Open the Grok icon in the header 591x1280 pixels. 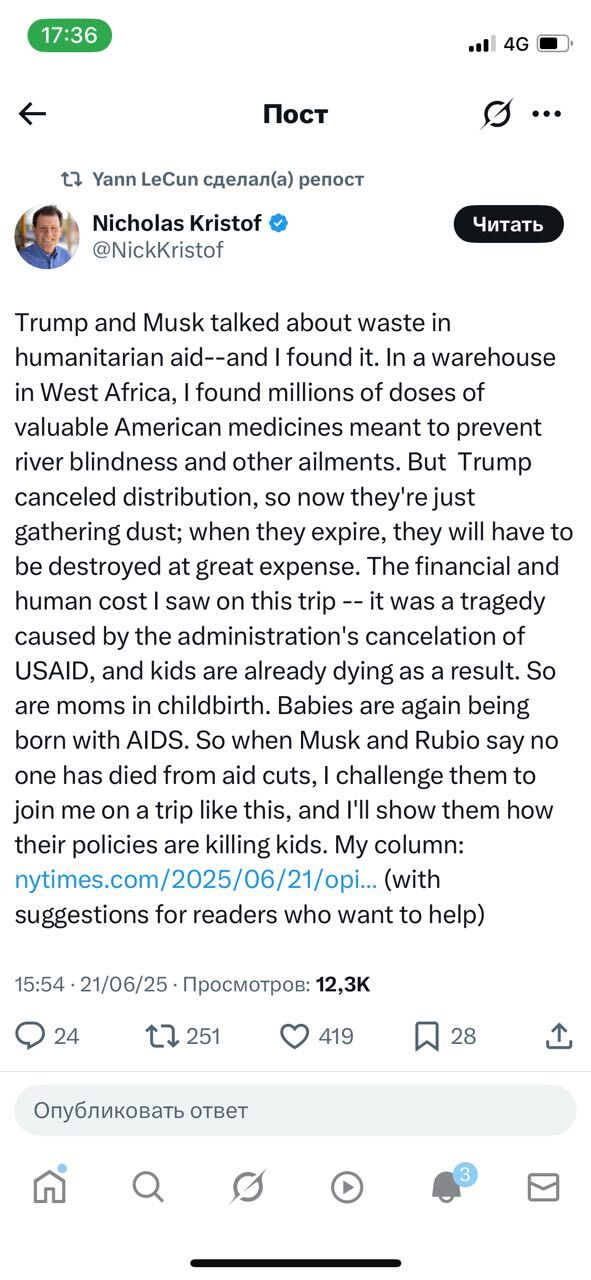(x=496, y=114)
